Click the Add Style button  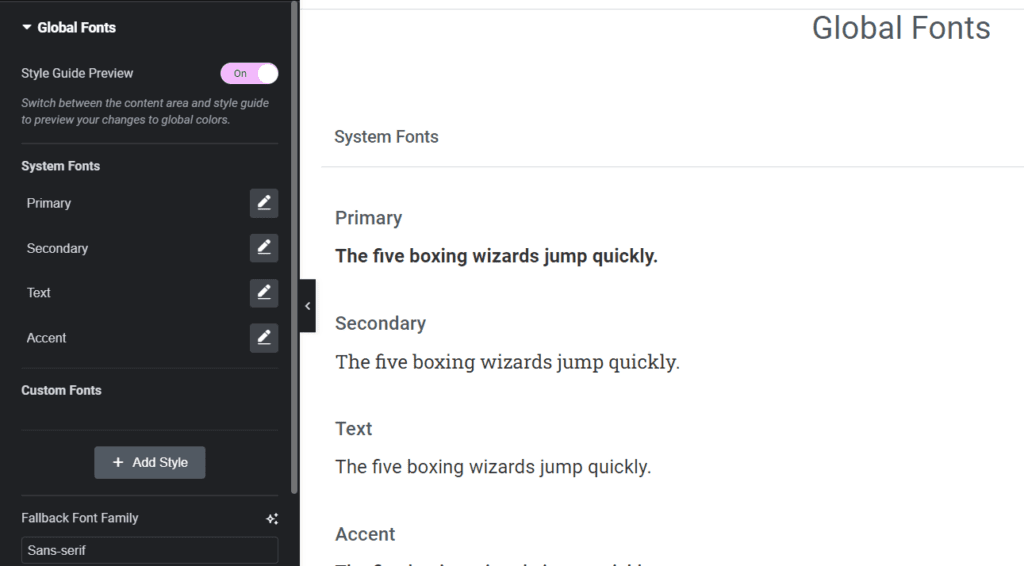150,462
